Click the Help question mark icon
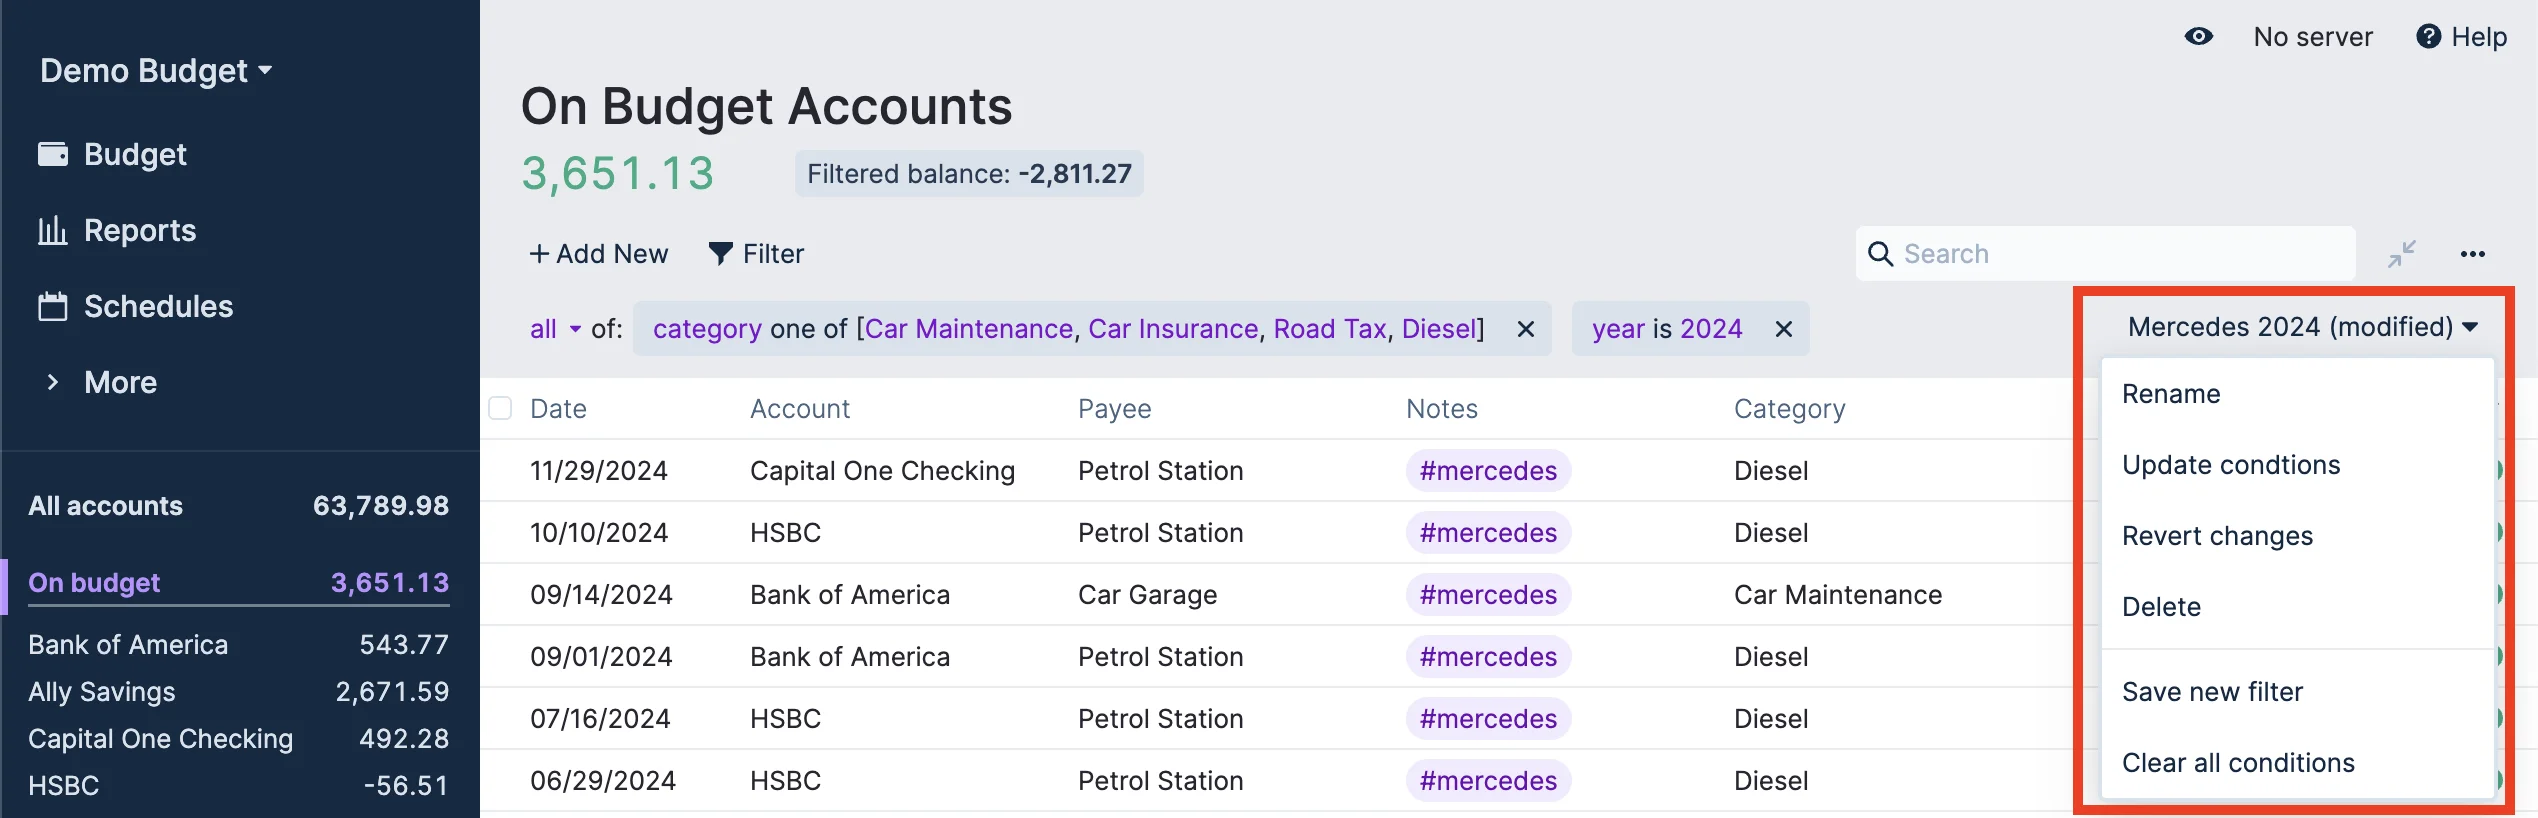The image size is (2538, 818). [x=2428, y=37]
